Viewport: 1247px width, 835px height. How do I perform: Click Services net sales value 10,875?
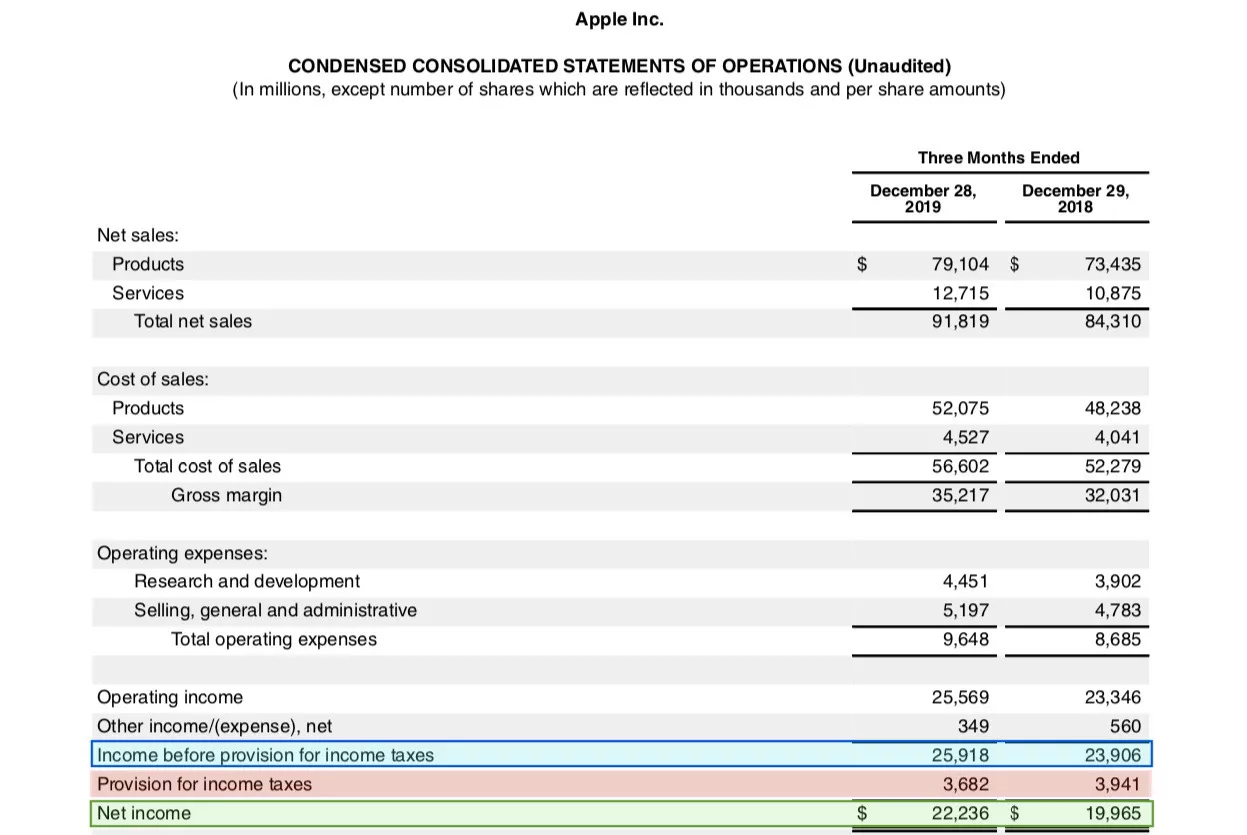[1112, 293]
